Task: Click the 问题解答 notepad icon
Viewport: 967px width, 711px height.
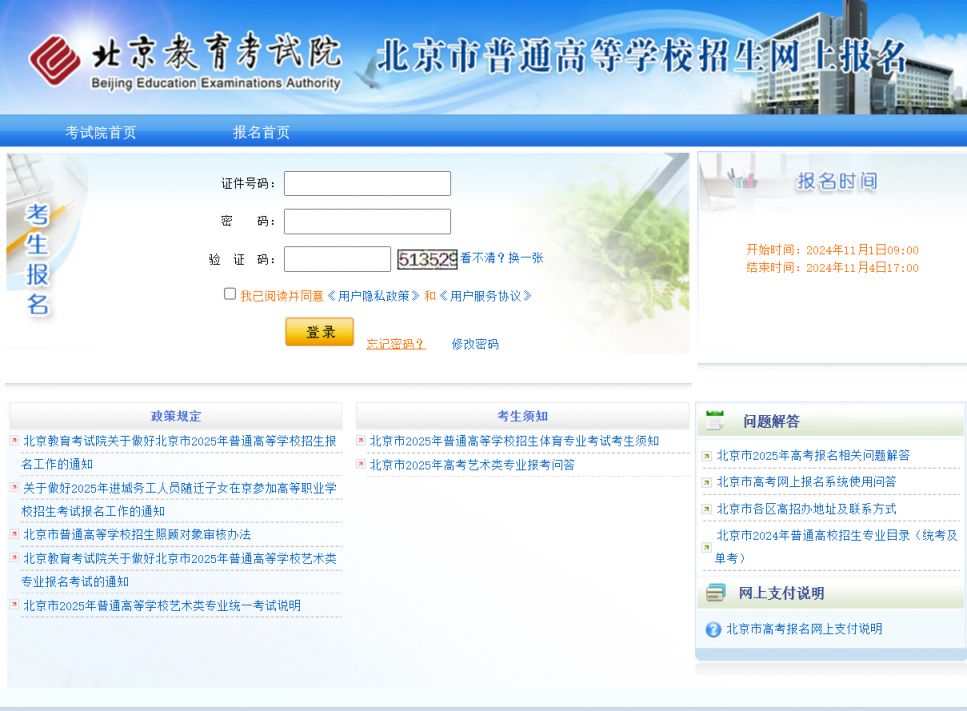Action: click(715, 420)
